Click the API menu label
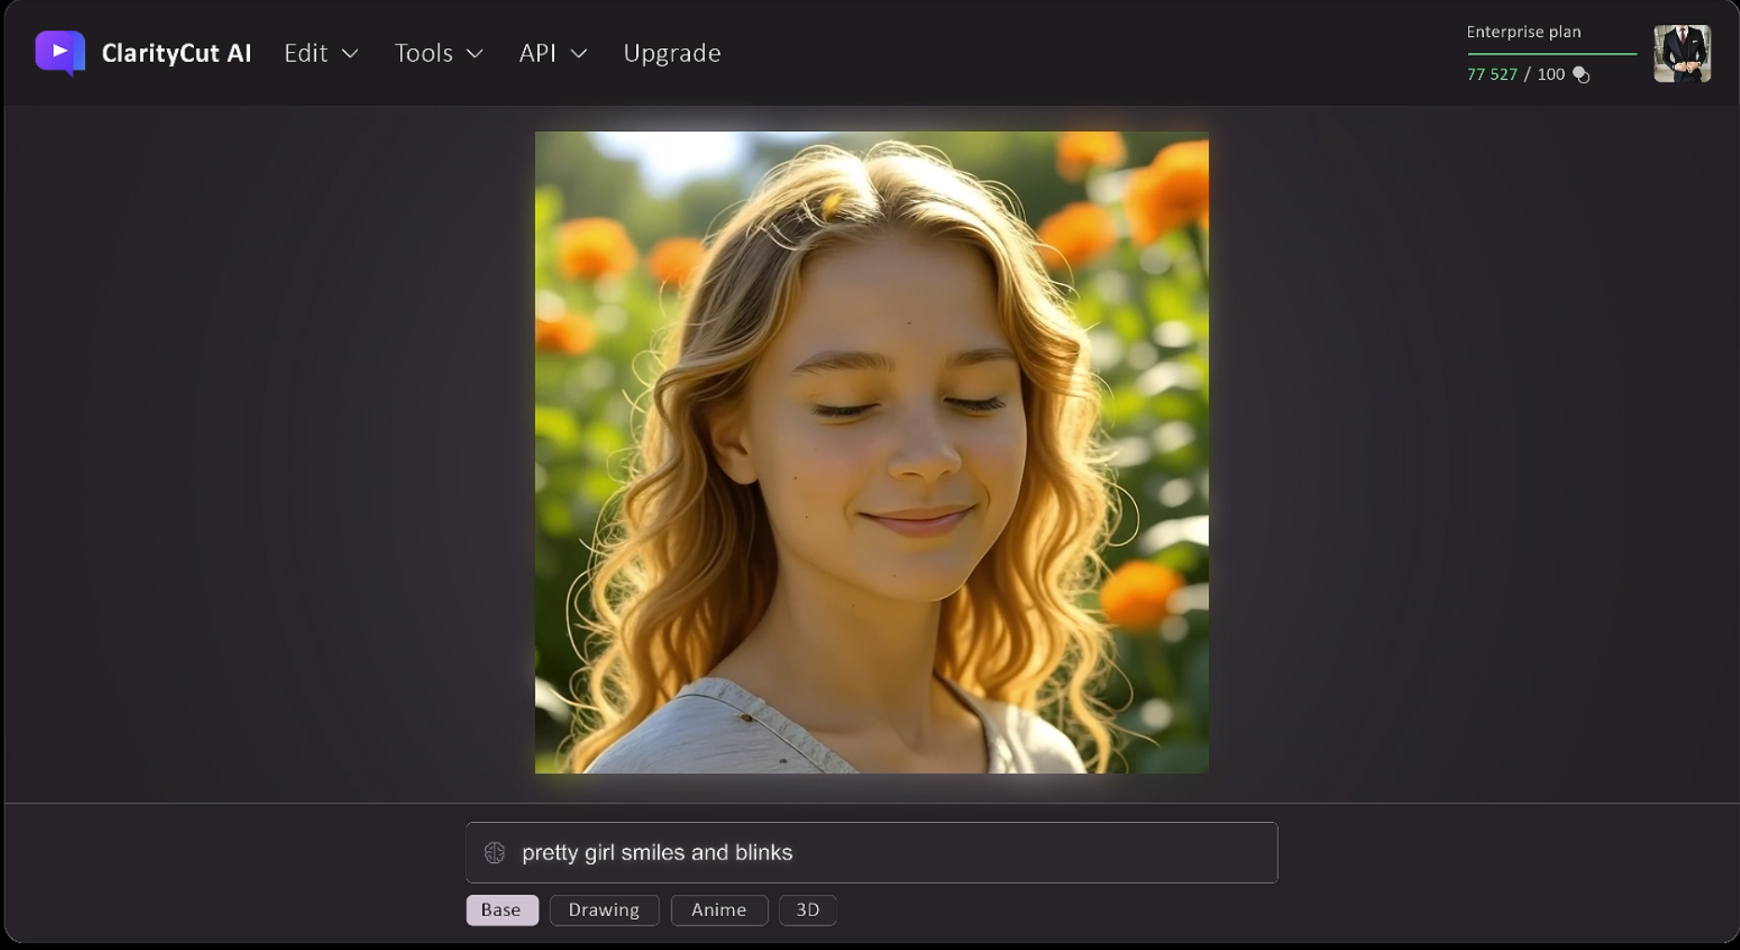This screenshot has width=1740, height=950. pos(537,53)
